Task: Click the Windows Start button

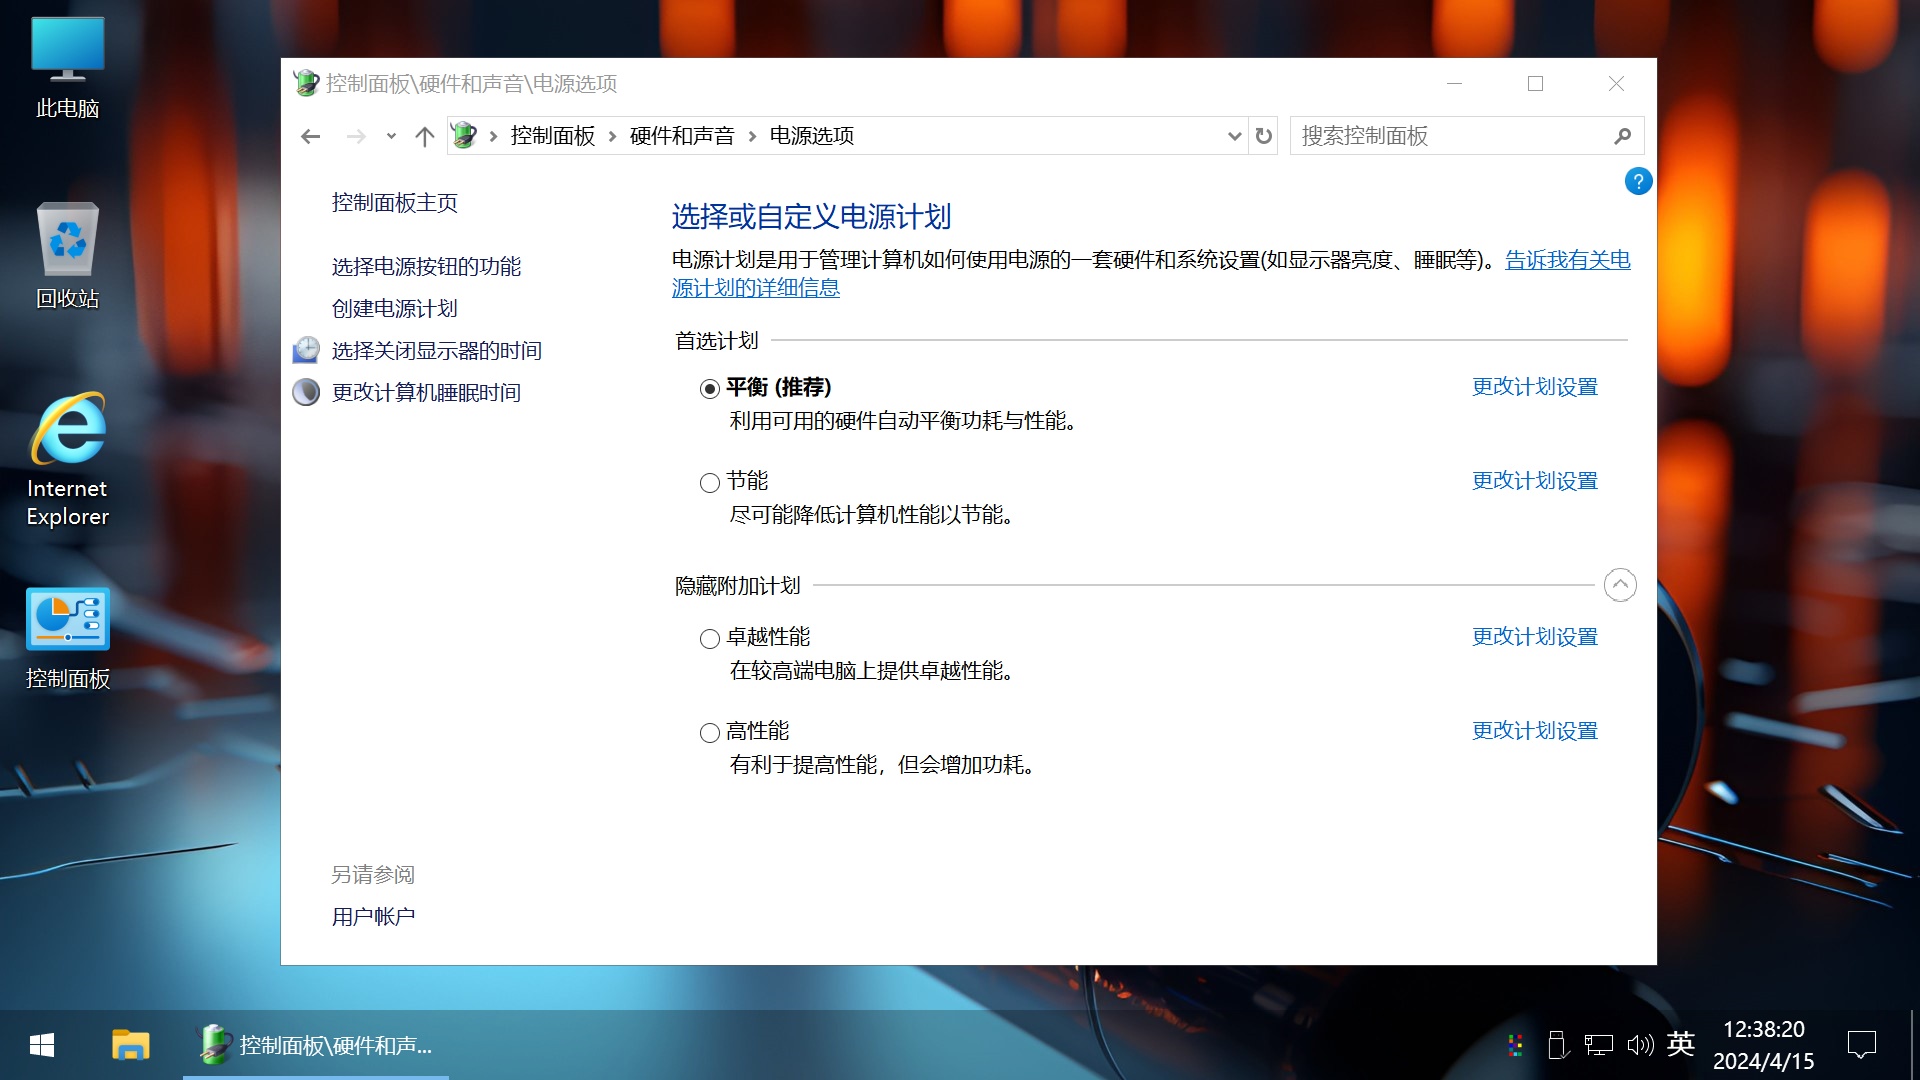Action: click(40, 1044)
